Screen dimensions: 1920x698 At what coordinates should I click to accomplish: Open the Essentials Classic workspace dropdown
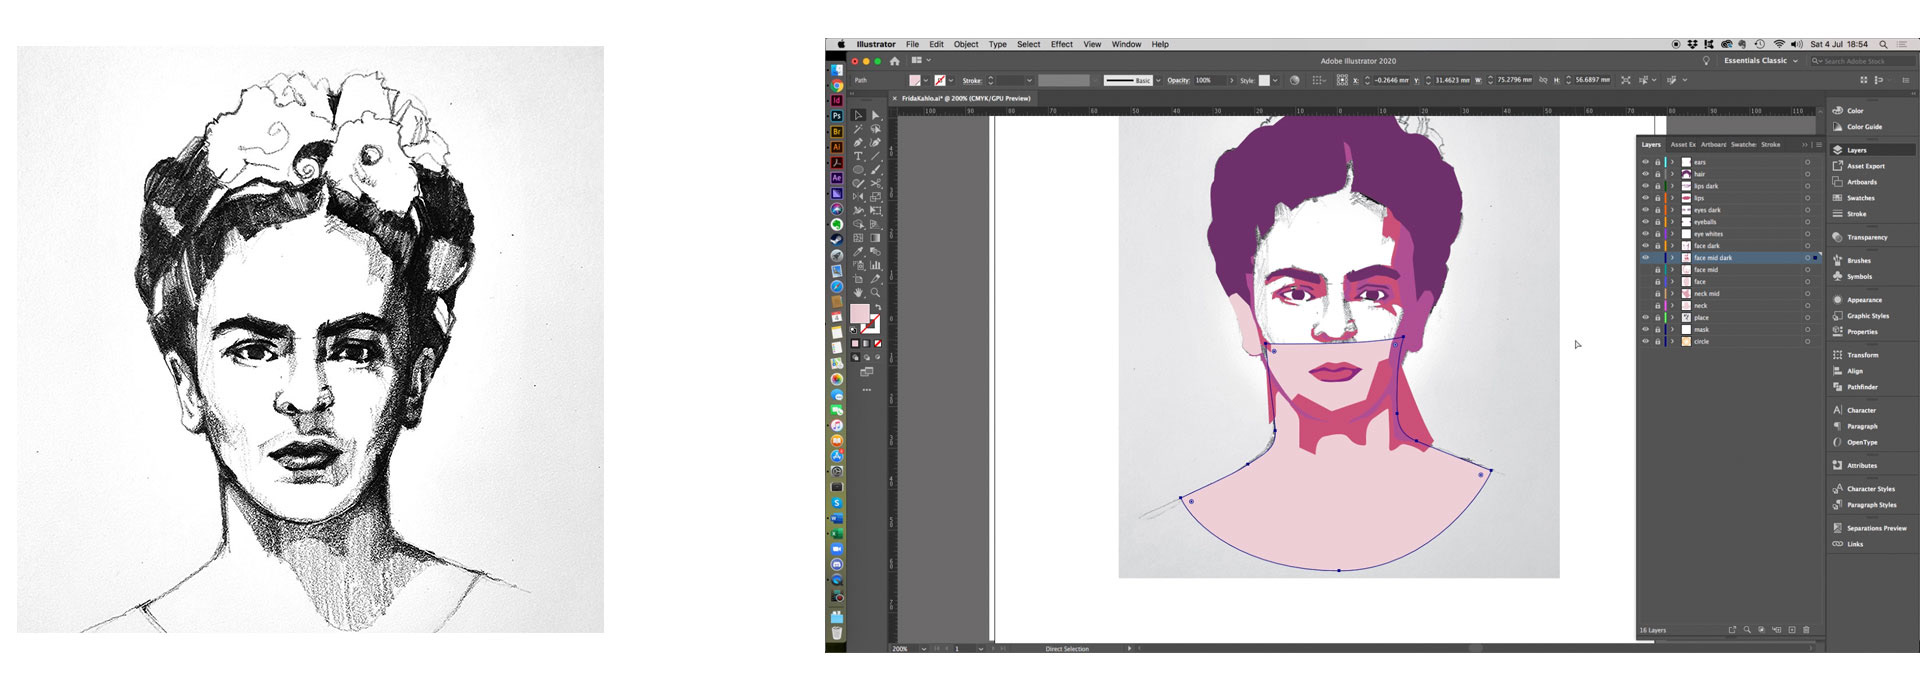(1760, 61)
